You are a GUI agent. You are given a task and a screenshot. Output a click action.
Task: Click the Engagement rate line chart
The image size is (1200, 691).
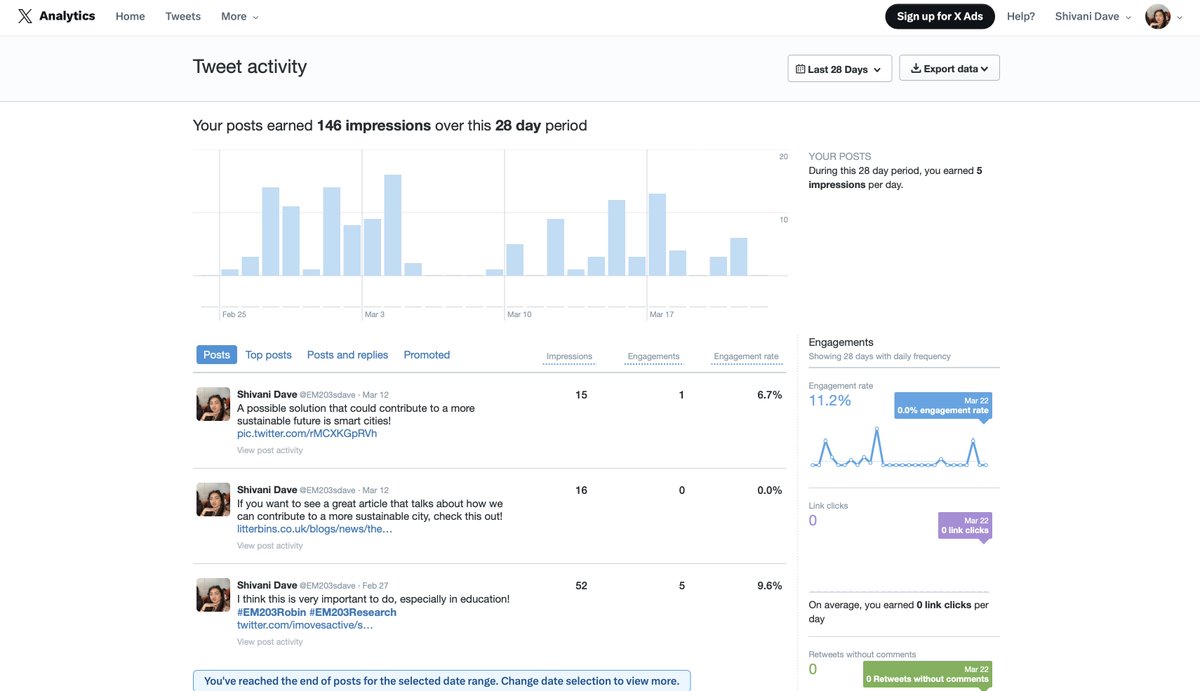click(x=899, y=447)
